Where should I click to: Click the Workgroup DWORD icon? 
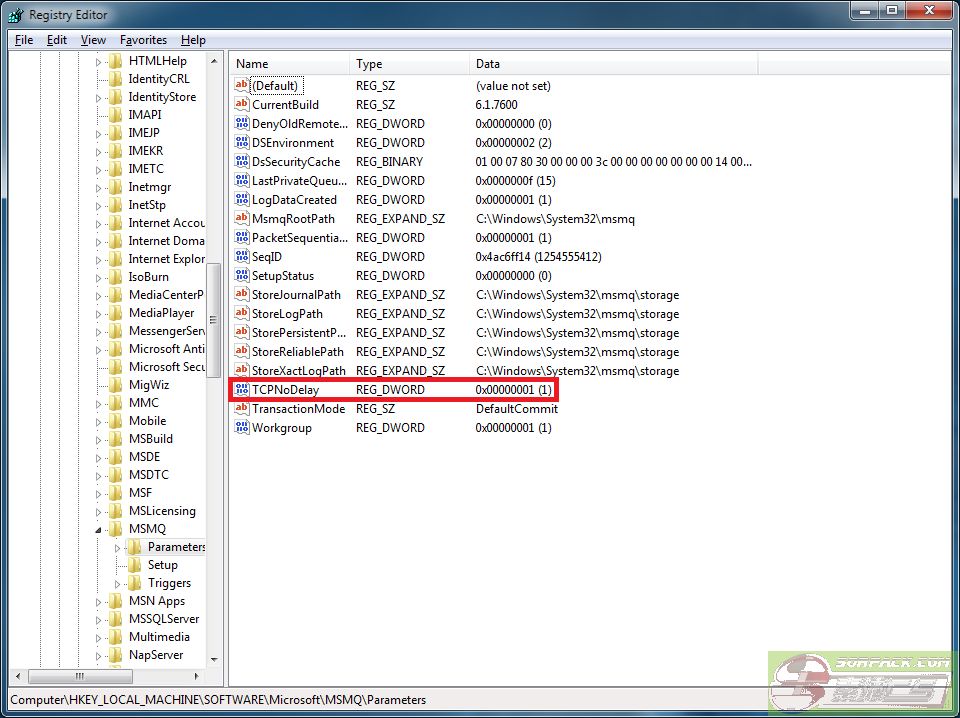tap(242, 427)
